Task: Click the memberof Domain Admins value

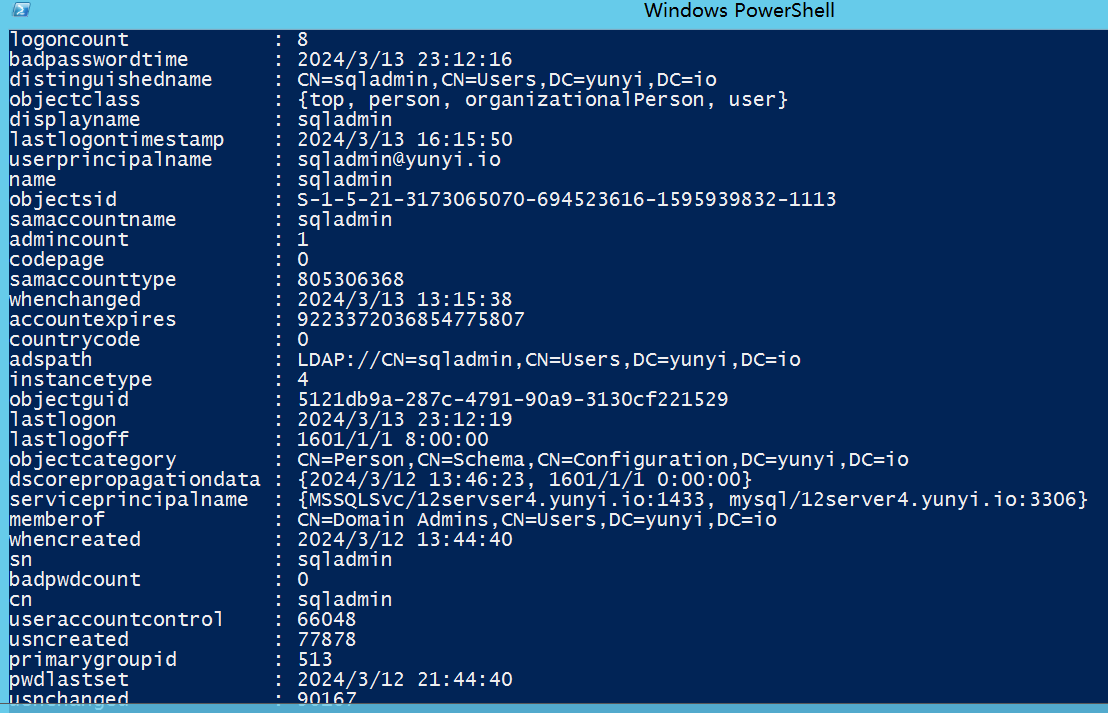Action: tap(537, 519)
